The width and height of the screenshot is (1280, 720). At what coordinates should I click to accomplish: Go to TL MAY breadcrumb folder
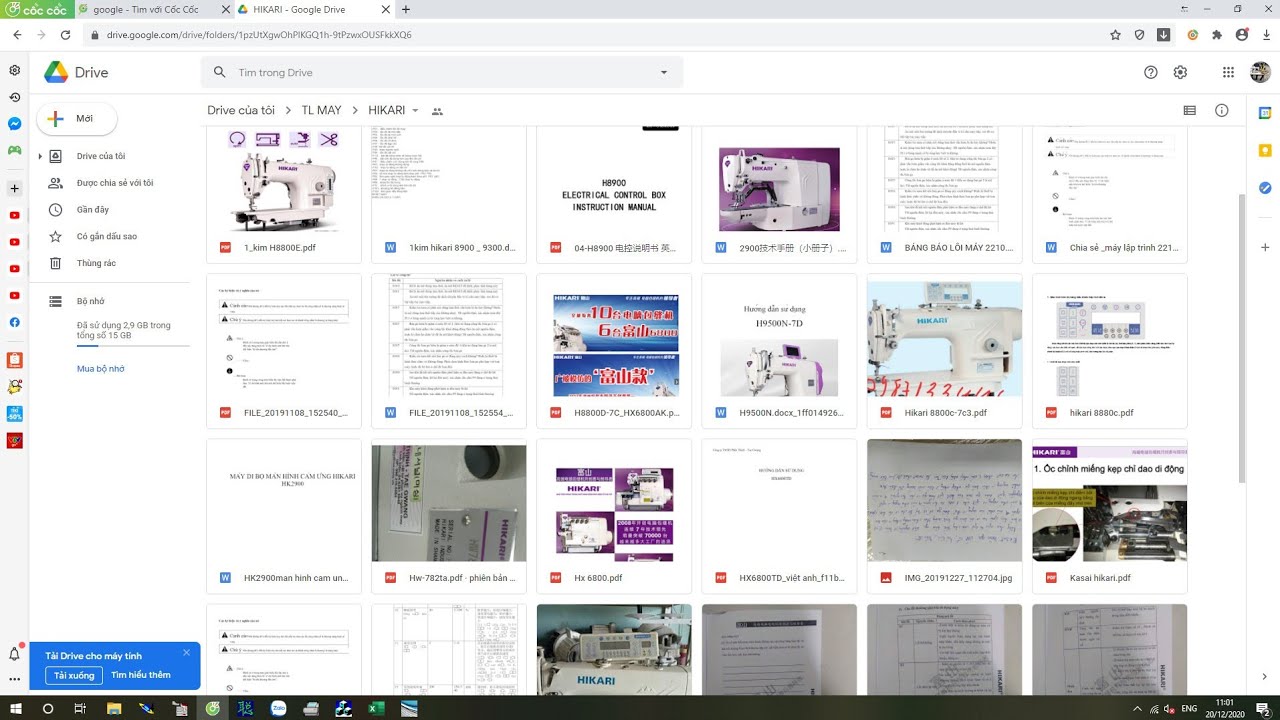click(x=322, y=110)
